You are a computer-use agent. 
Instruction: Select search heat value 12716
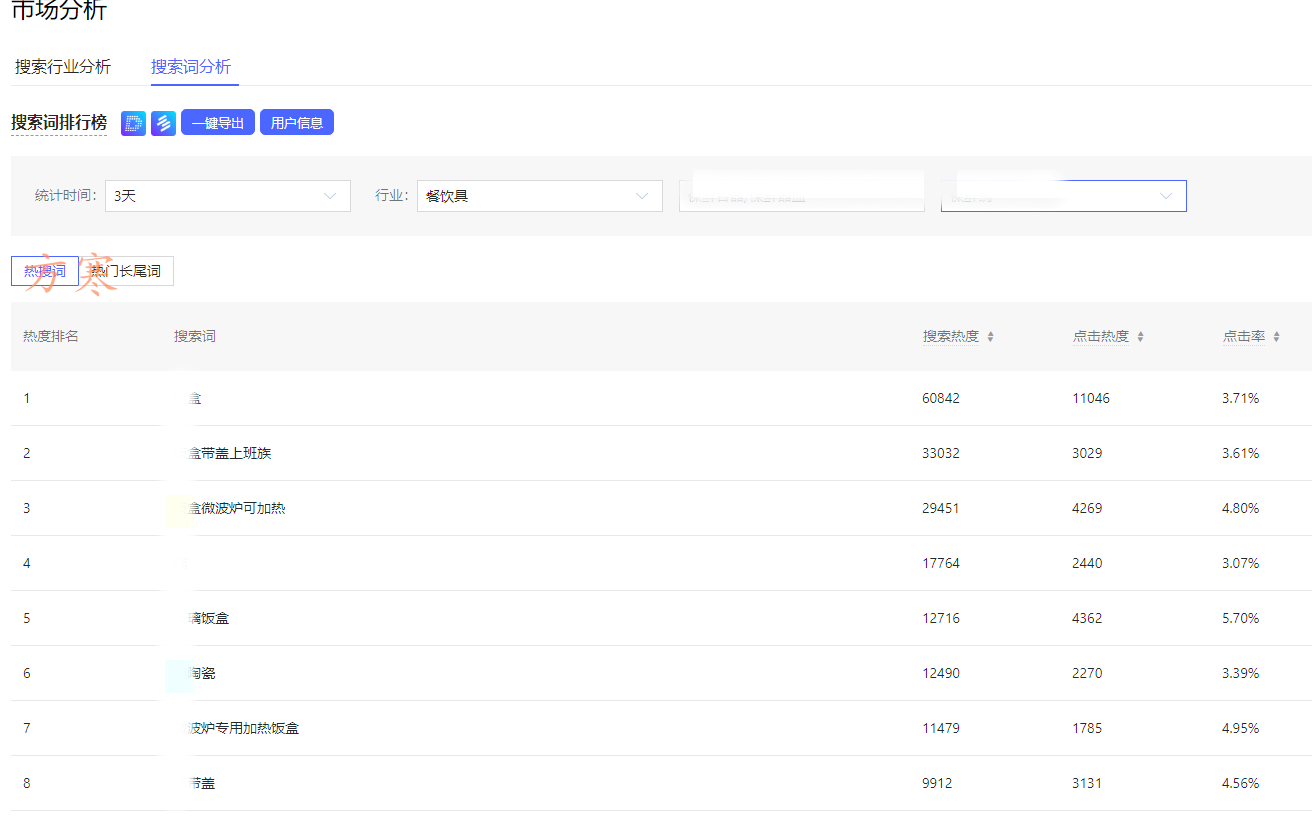(941, 618)
